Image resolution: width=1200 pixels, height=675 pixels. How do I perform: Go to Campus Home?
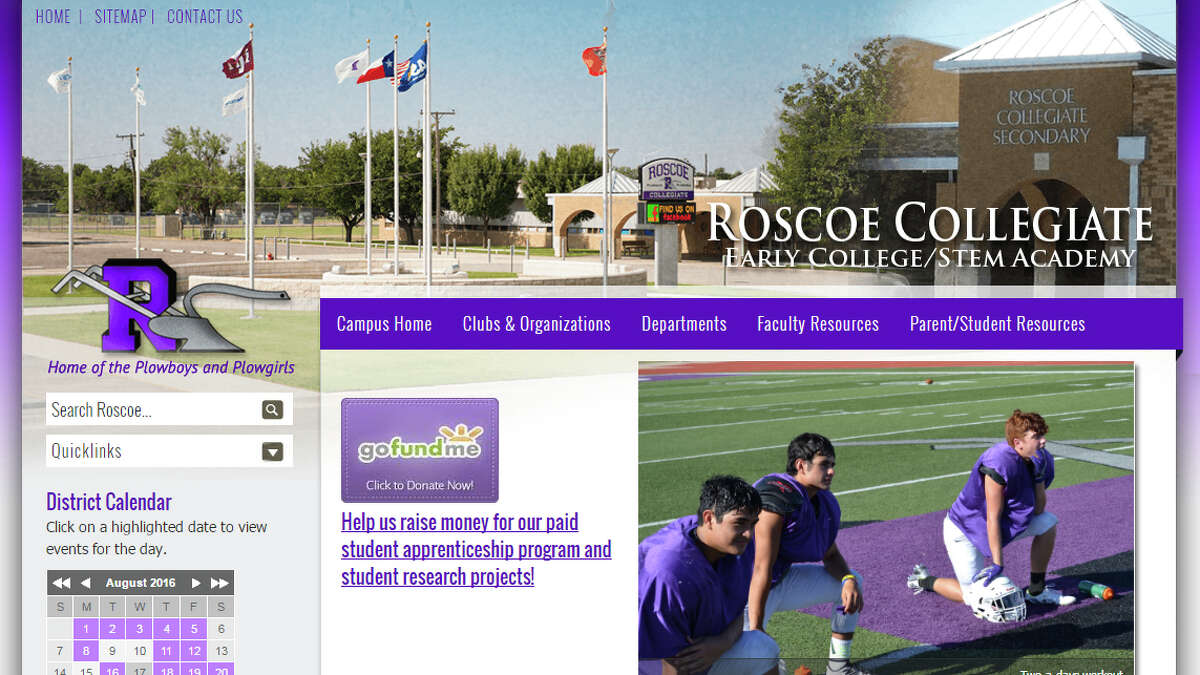pyautogui.click(x=383, y=323)
